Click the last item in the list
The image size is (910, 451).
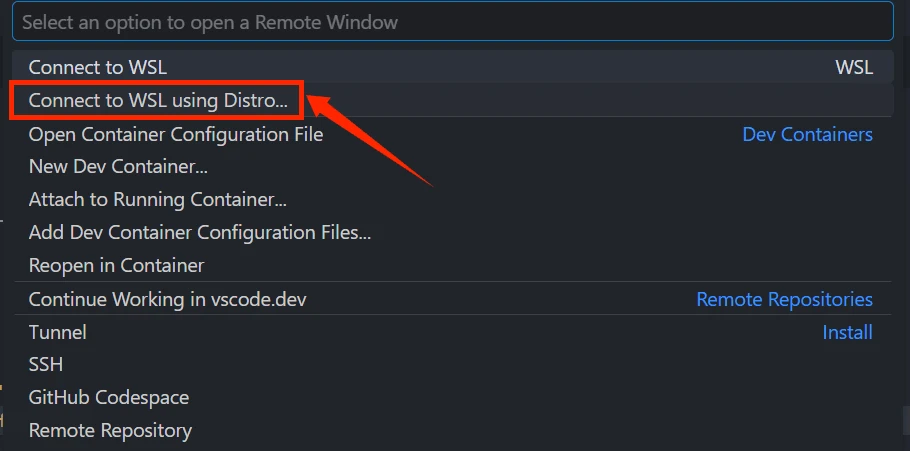tap(110, 431)
